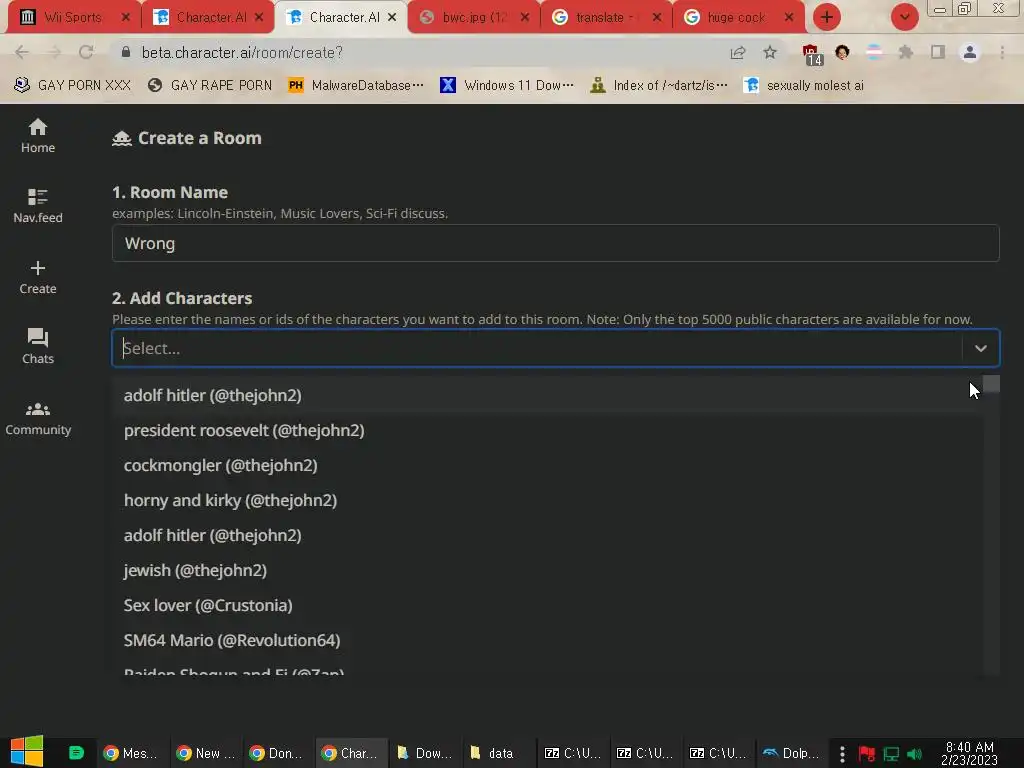
Task: Reload the current page
Action: click(86, 52)
